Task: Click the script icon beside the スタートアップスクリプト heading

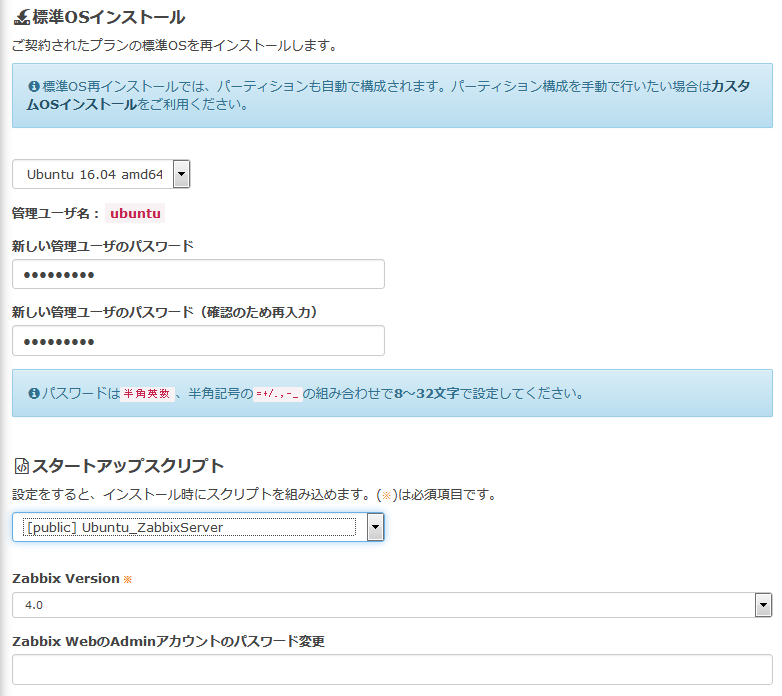Action: pos(21,466)
